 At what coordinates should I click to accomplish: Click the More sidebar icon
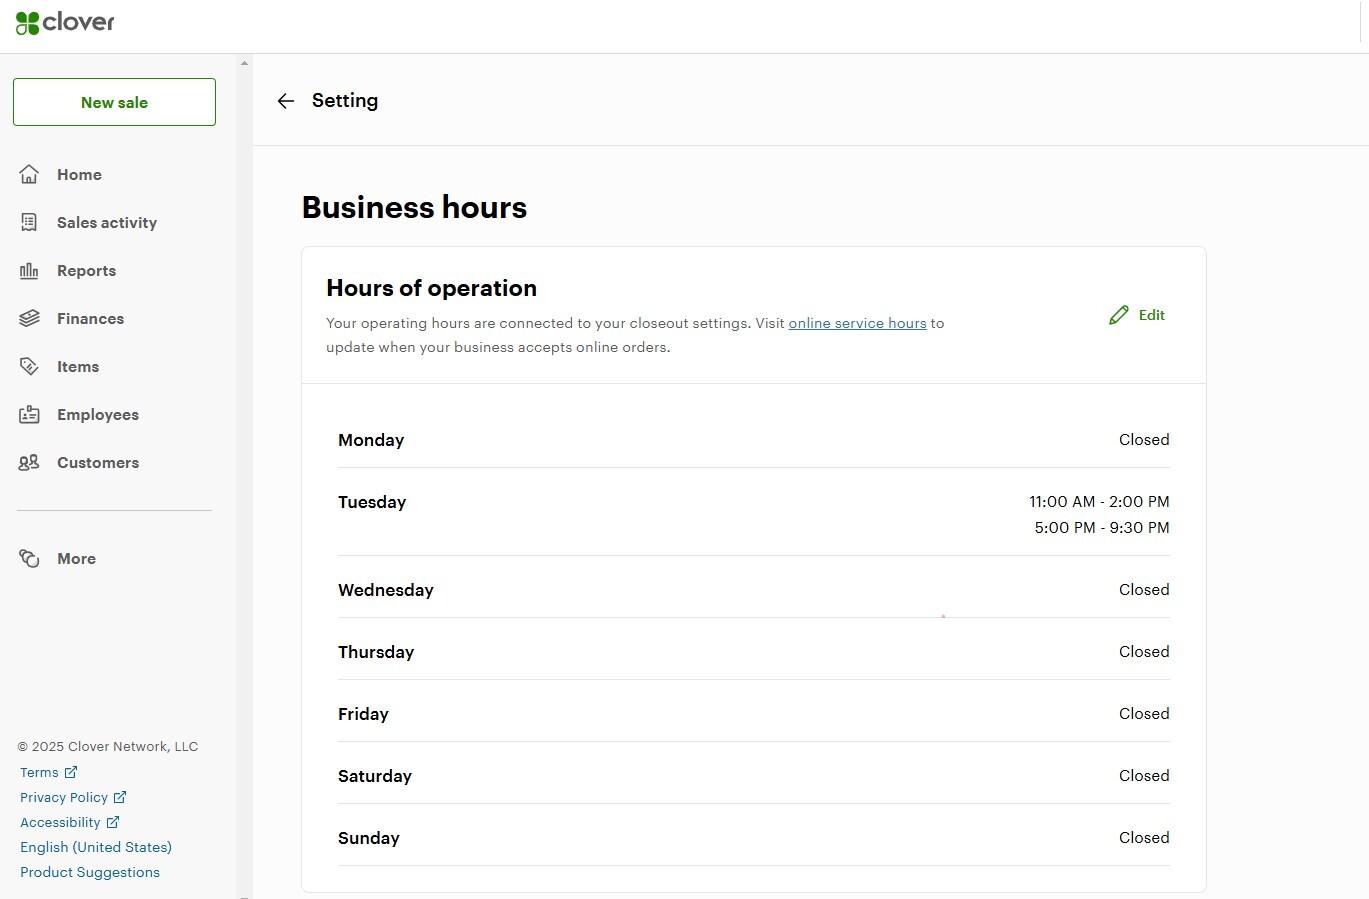(29, 559)
